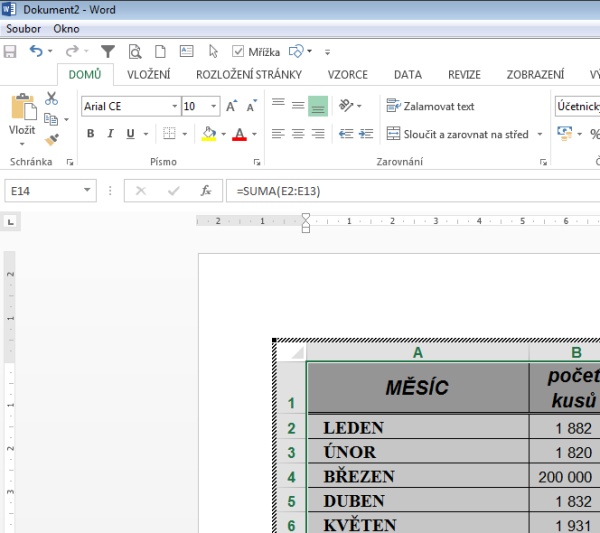Click the insert function fx icon

[206, 191]
